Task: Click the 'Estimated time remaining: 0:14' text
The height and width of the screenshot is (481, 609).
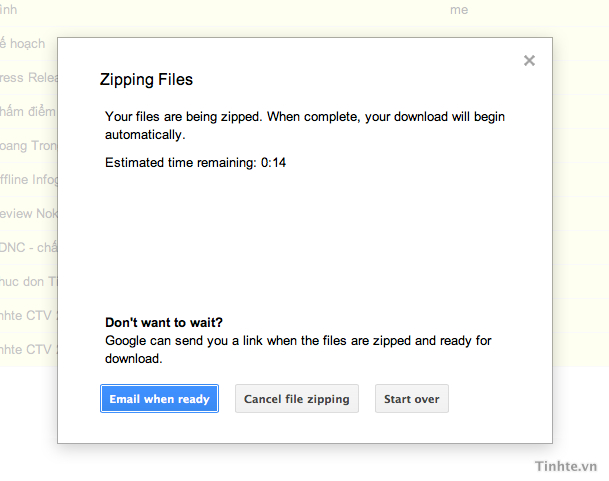Action: [x=195, y=162]
